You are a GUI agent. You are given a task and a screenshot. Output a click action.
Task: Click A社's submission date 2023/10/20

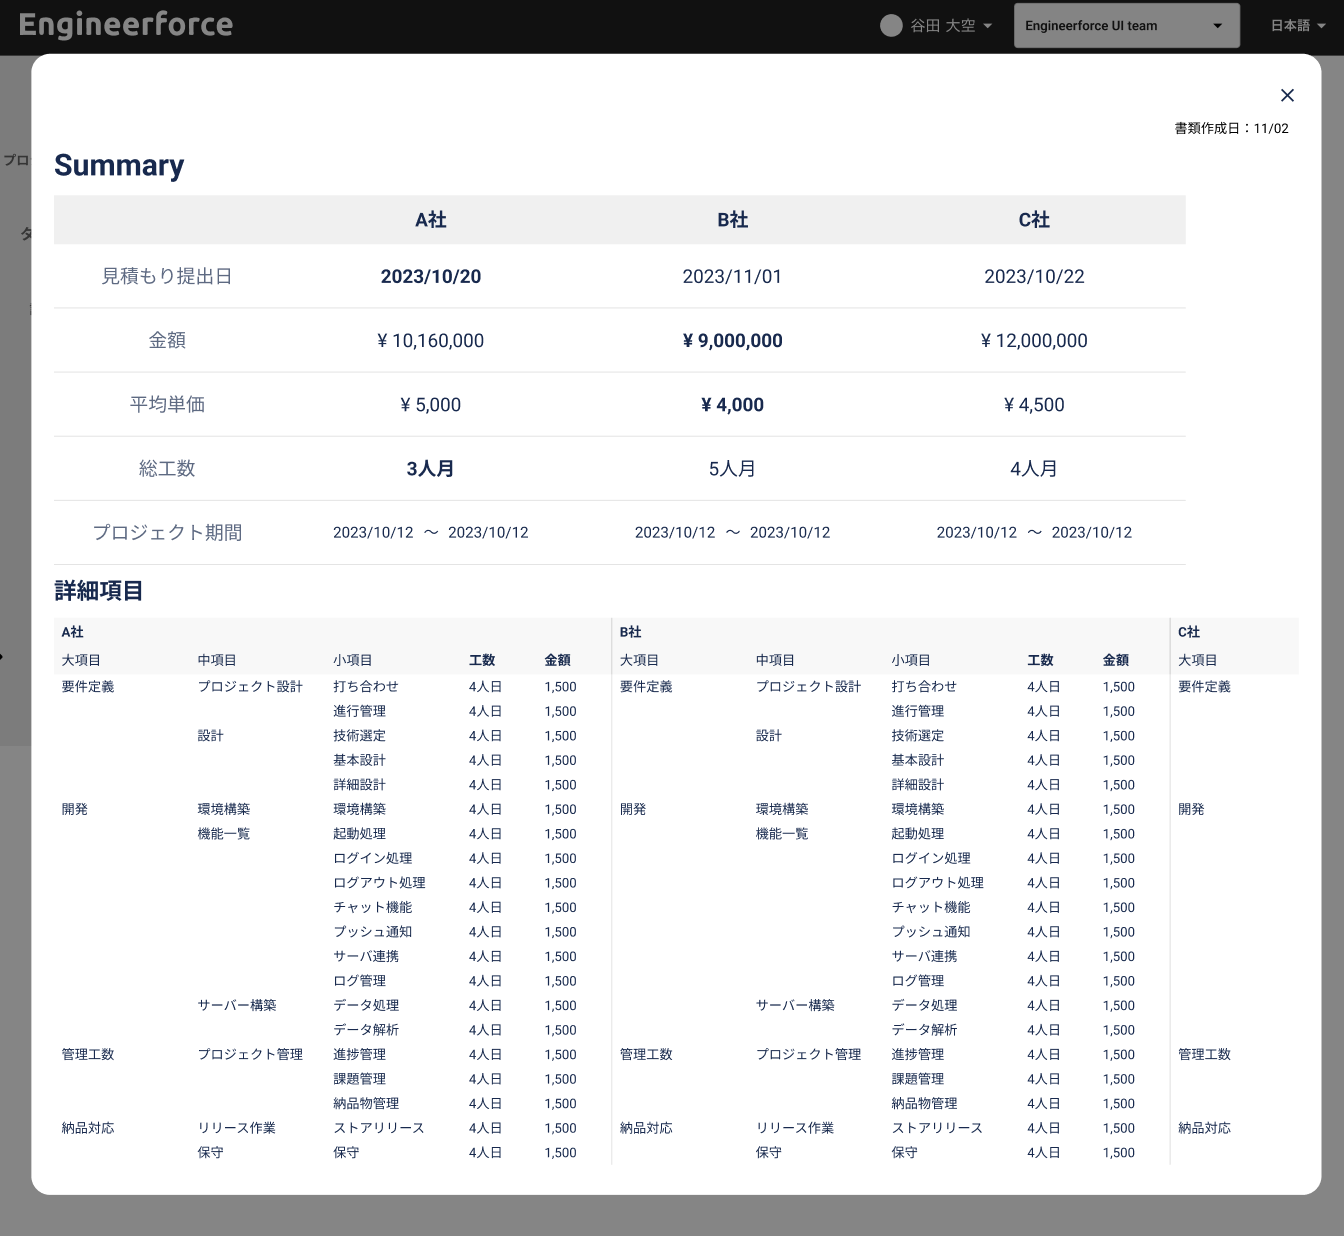point(430,276)
